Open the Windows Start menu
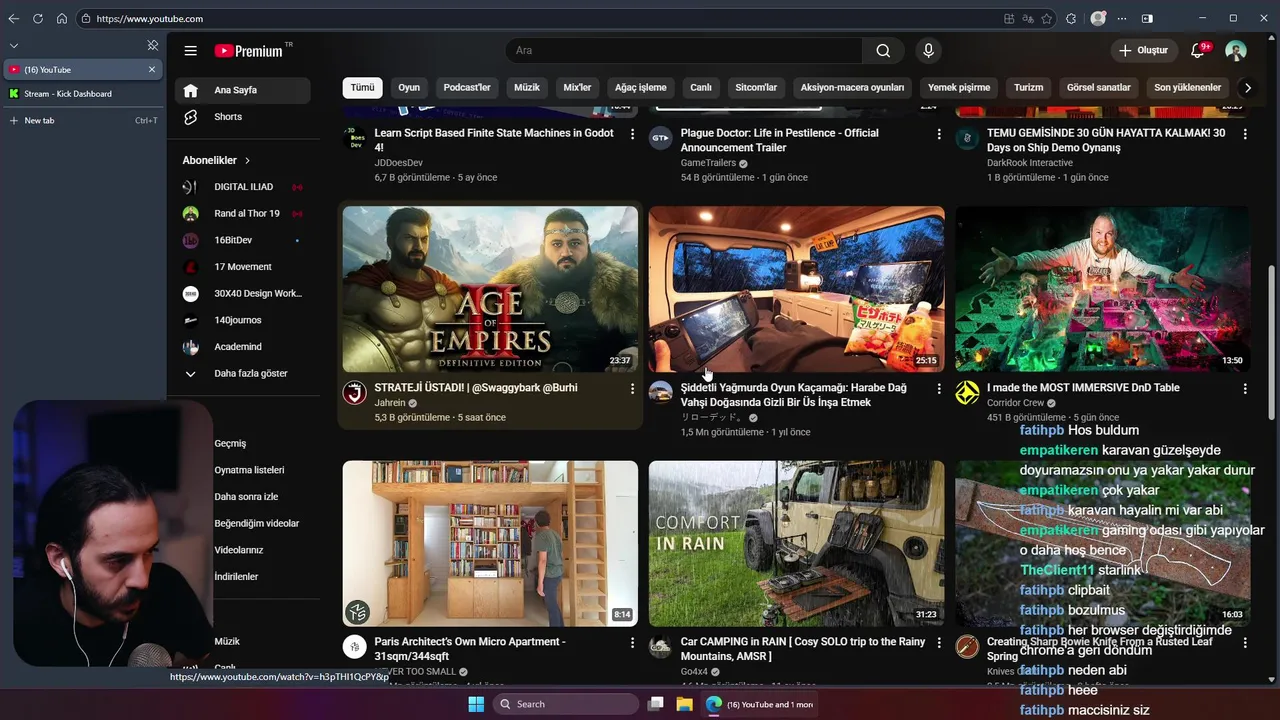 (476, 704)
